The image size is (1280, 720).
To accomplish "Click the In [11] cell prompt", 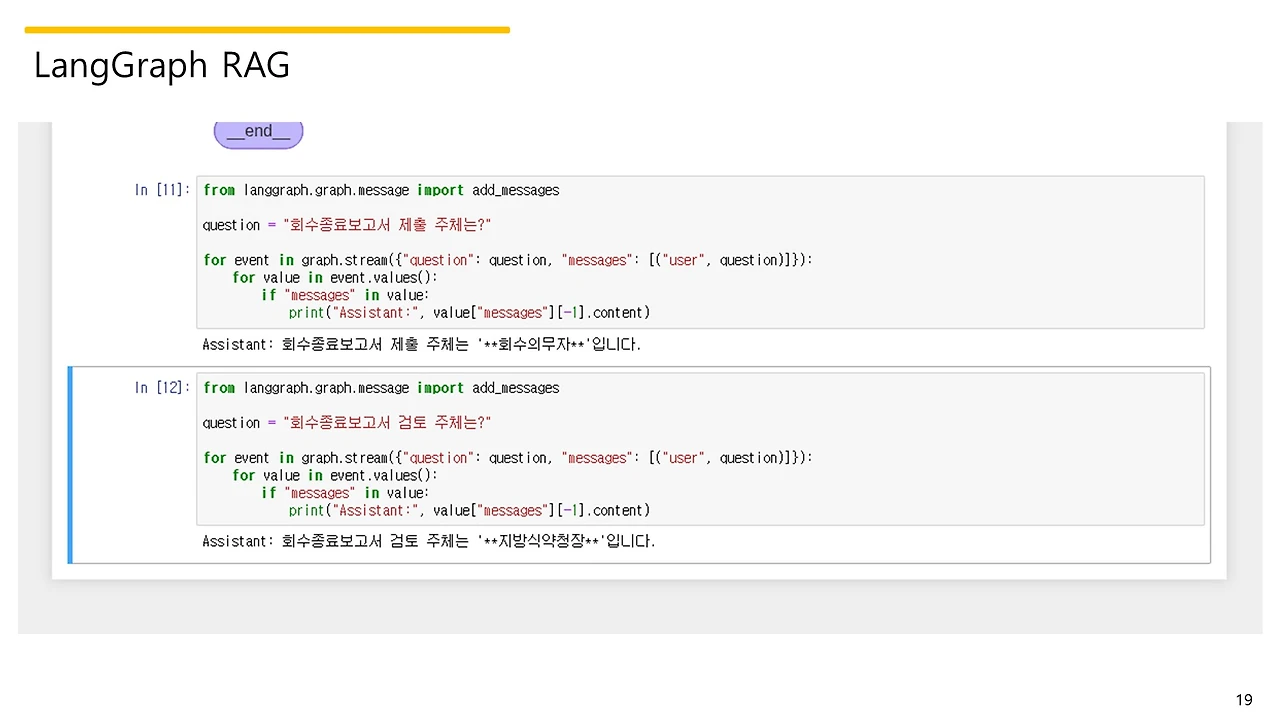I will [162, 190].
